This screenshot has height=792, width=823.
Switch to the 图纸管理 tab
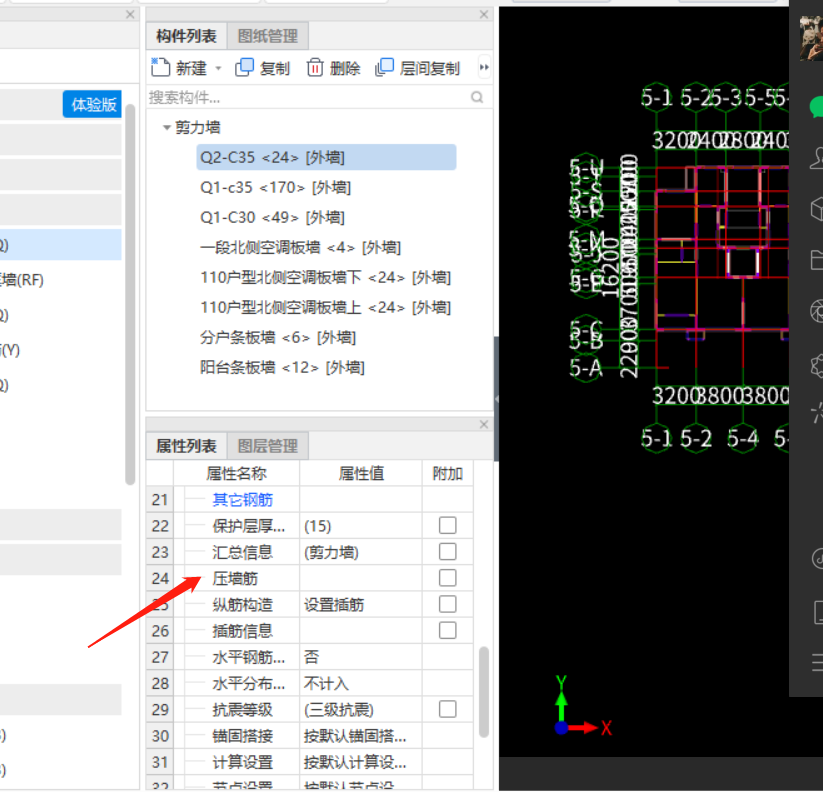268,36
